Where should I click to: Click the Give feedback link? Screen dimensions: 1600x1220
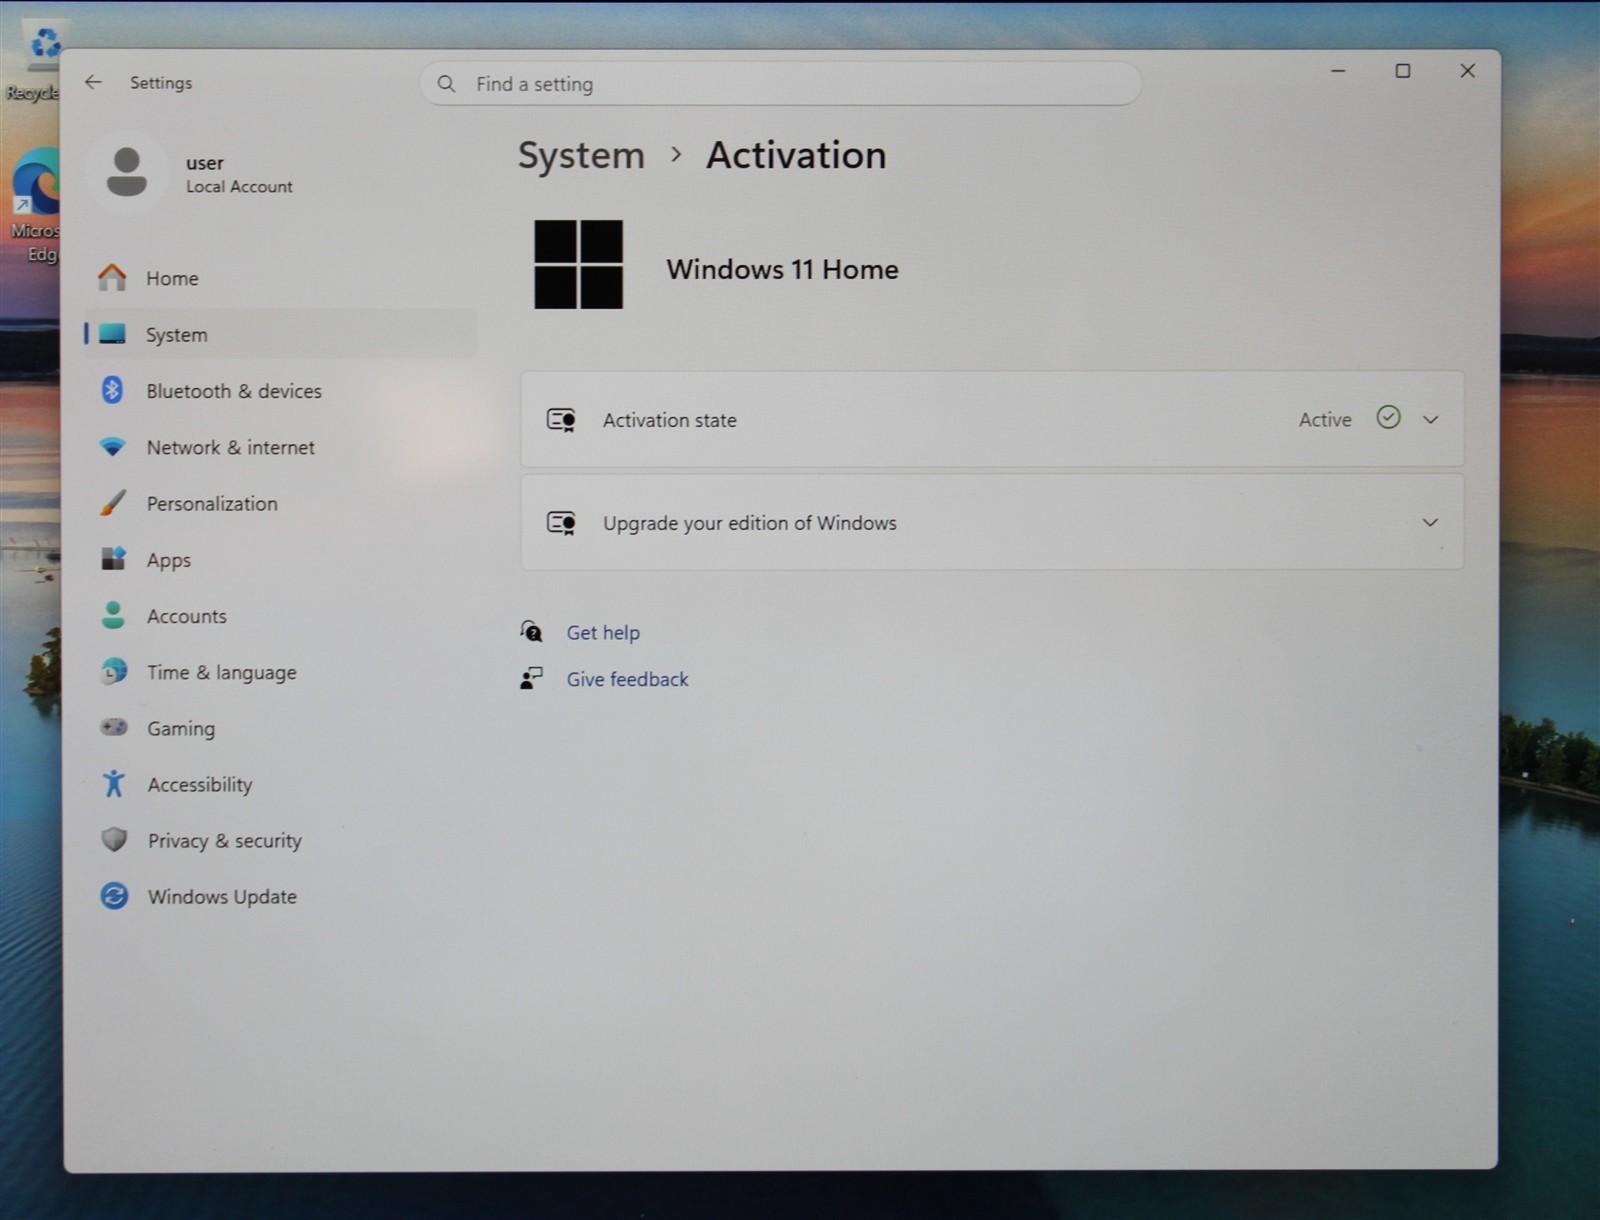[x=627, y=679]
